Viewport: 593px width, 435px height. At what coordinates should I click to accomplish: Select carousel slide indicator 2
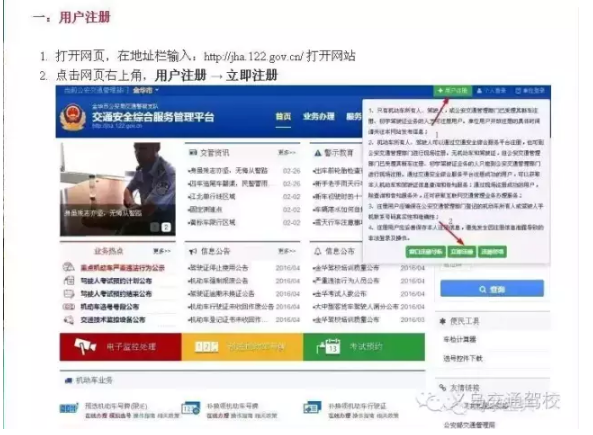[x=166, y=227]
